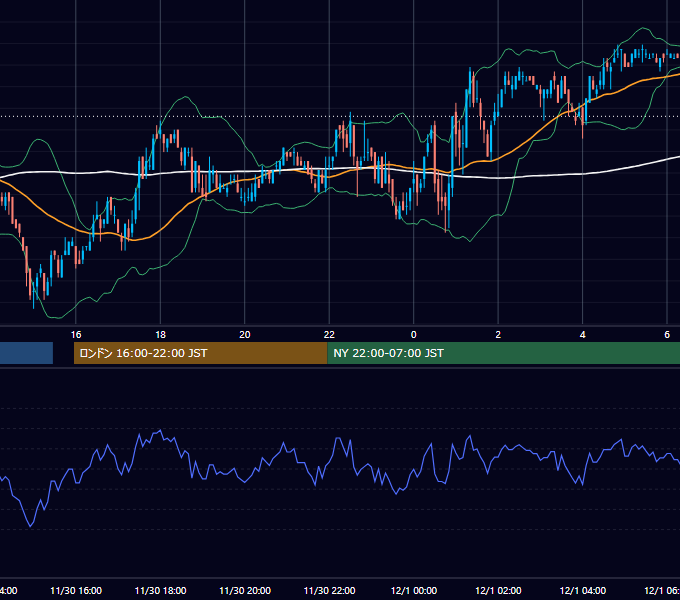Click the NY 22:00-07:00 JST session bar

(x=503, y=353)
